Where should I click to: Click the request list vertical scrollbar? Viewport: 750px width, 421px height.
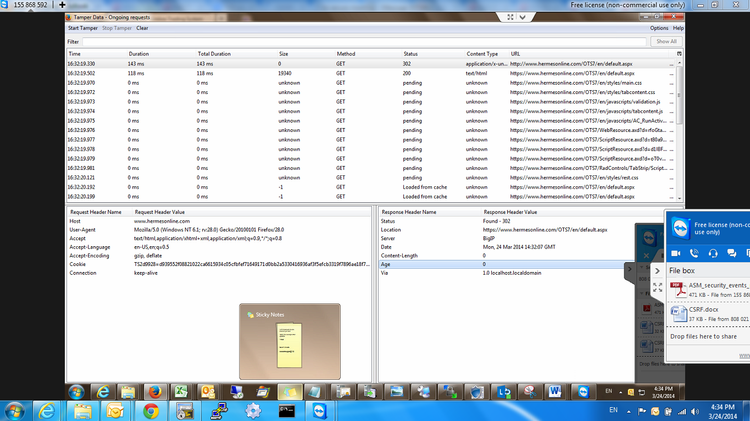coord(679,96)
